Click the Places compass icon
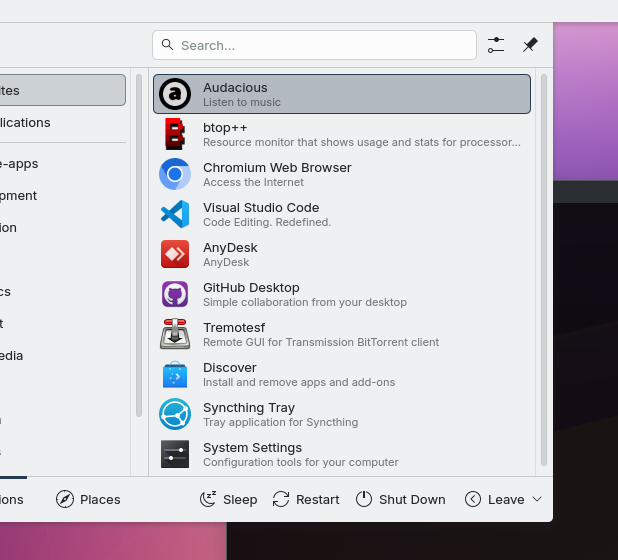Viewport: 618px width, 560px height. point(65,499)
